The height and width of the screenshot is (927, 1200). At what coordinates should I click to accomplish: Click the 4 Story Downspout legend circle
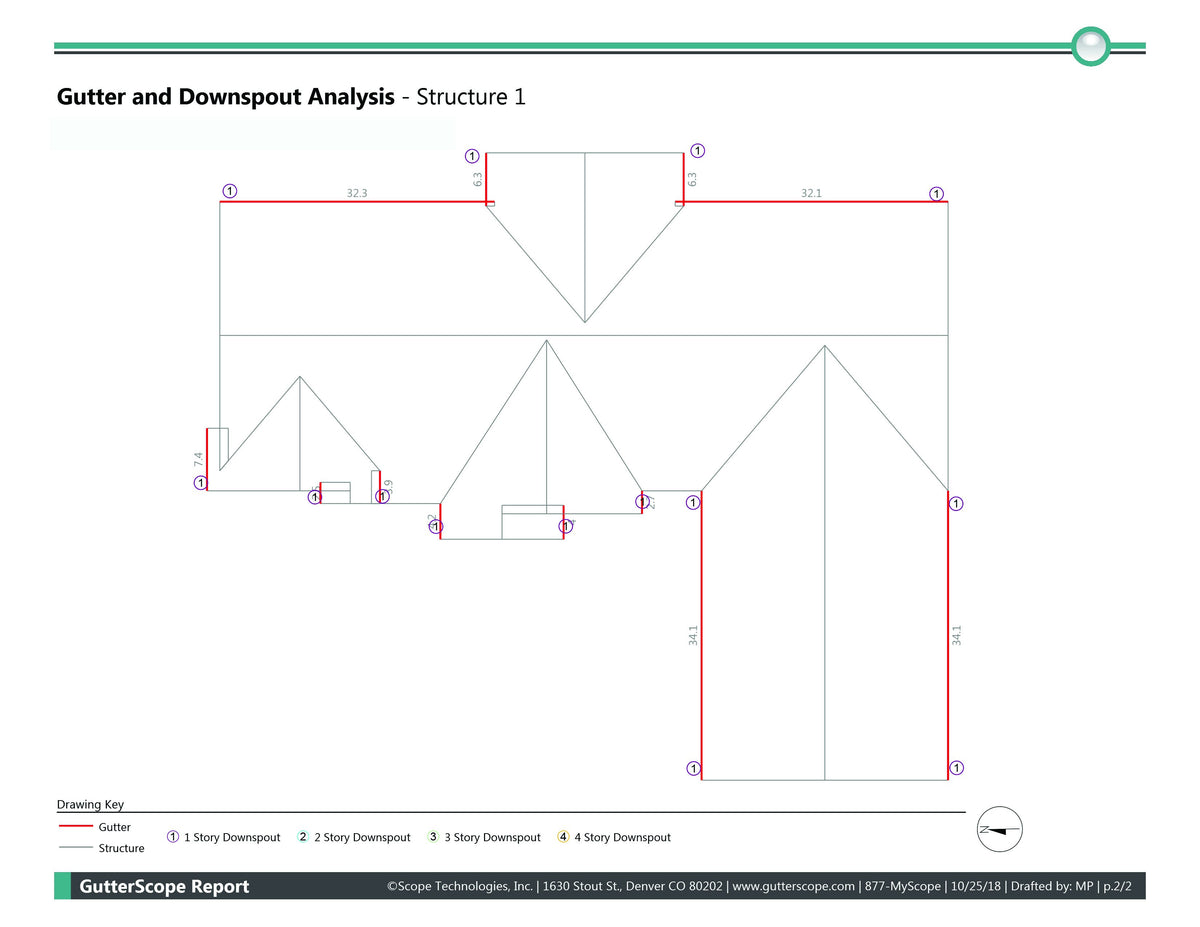point(563,837)
